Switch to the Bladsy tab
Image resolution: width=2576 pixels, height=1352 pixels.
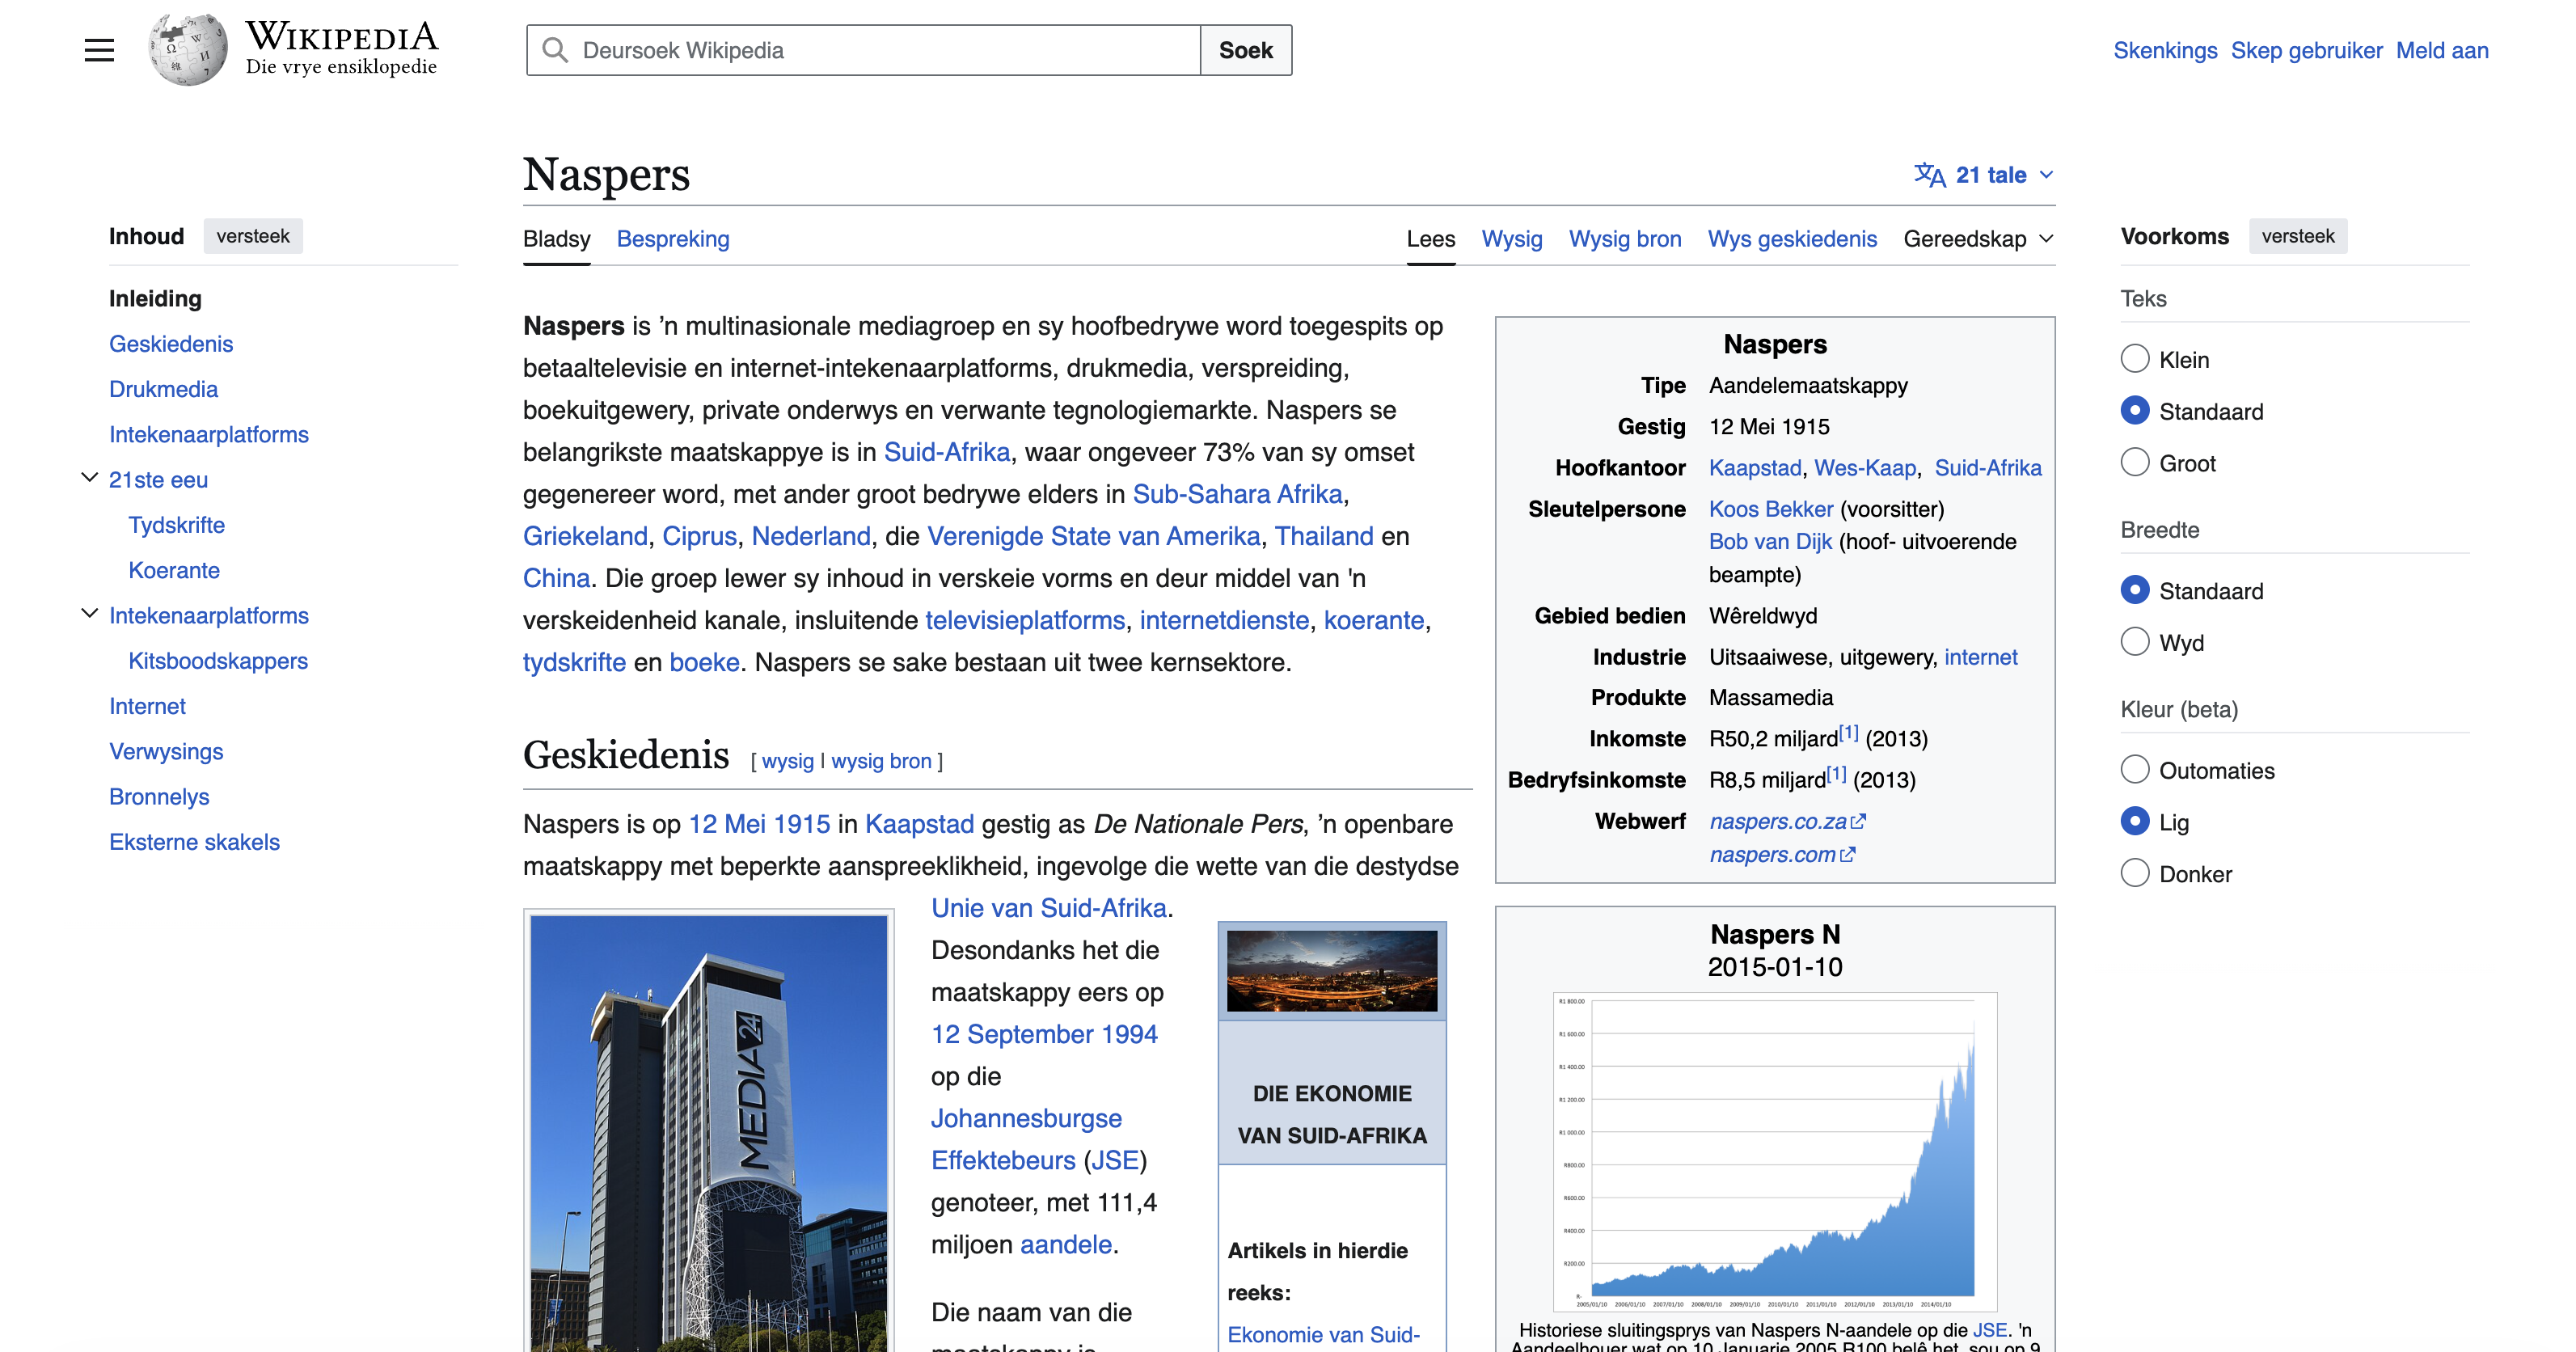557,239
